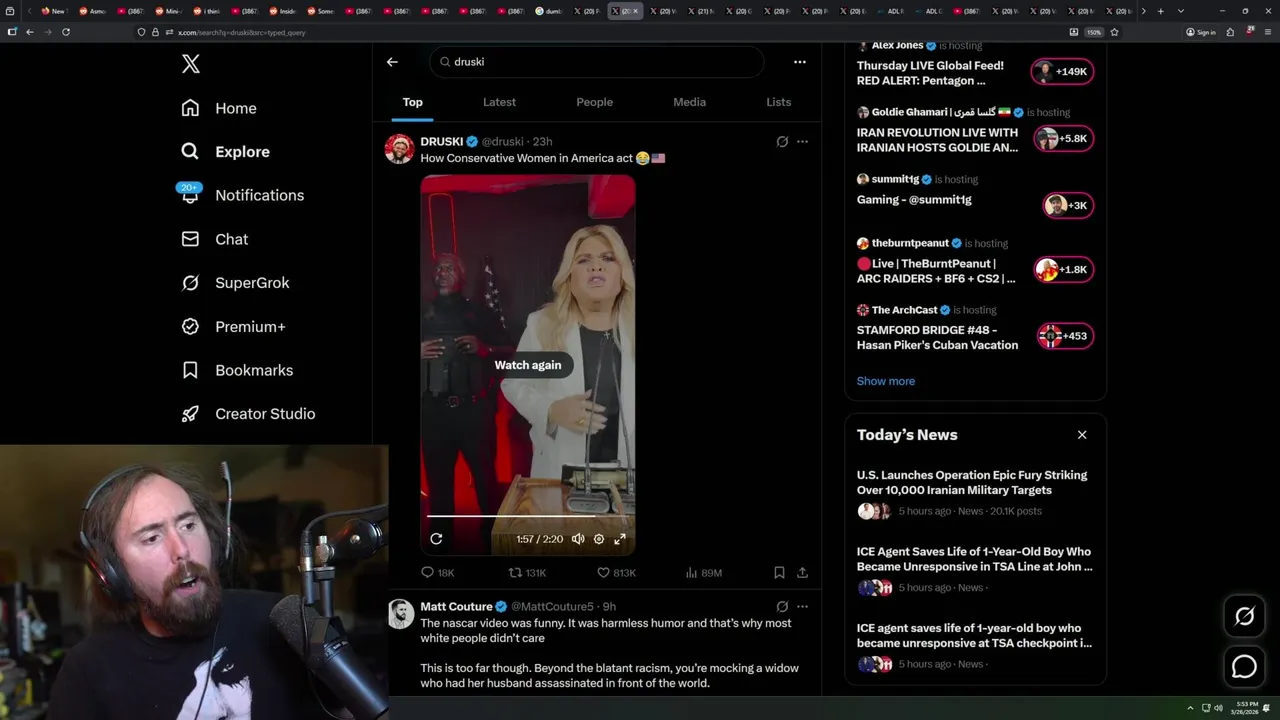Select the Top results tab

click(x=412, y=102)
